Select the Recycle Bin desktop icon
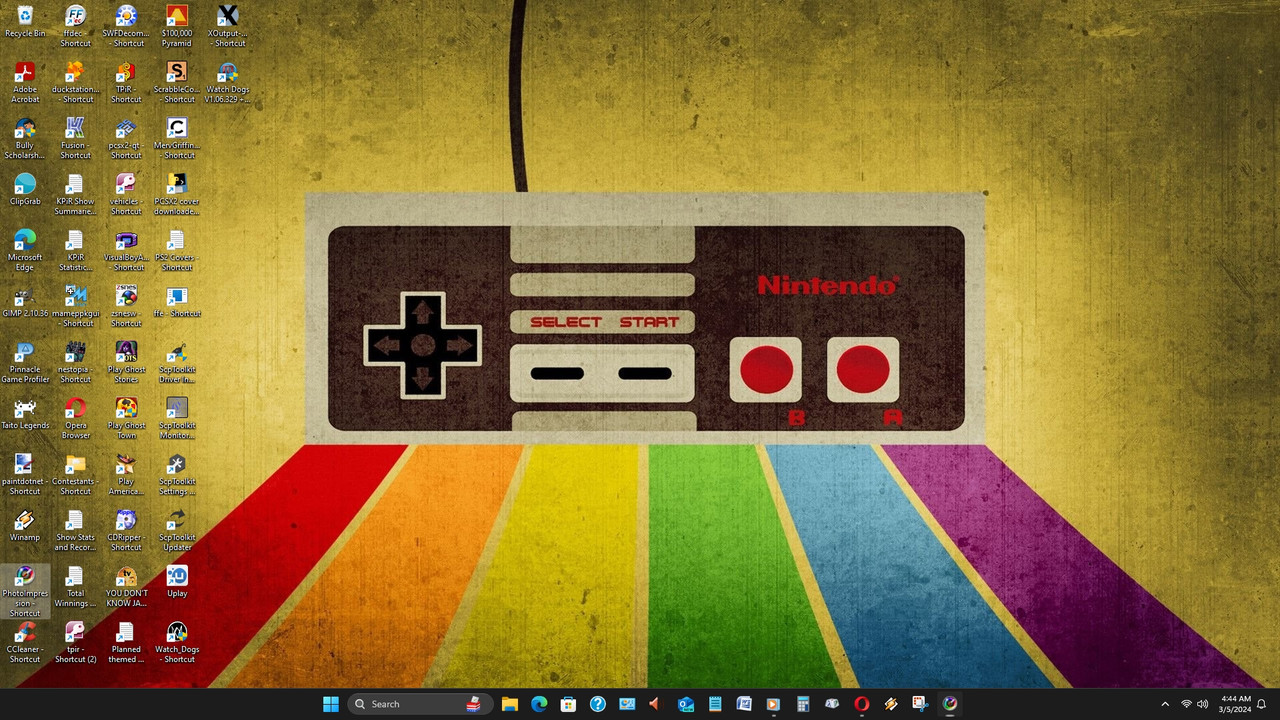 click(x=25, y=22)
